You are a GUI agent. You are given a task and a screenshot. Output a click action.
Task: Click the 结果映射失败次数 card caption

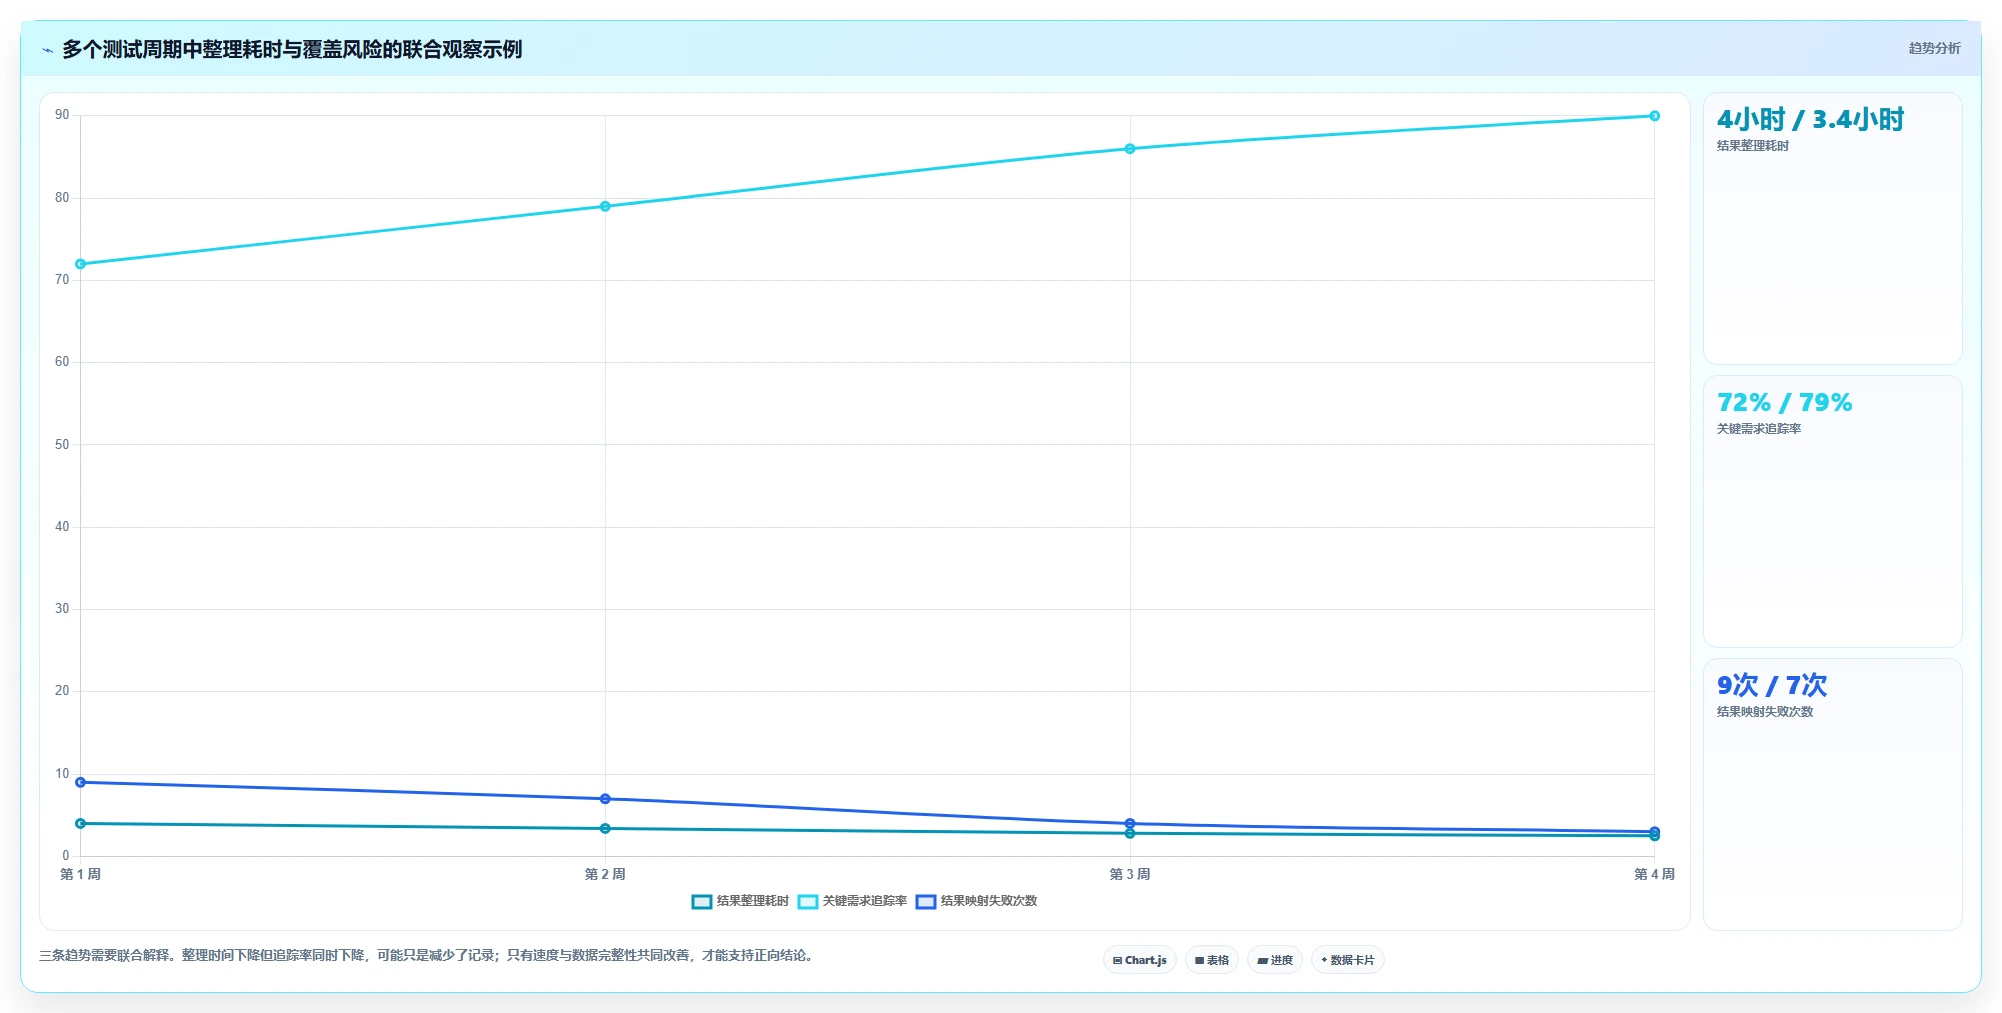point(1765,712)
